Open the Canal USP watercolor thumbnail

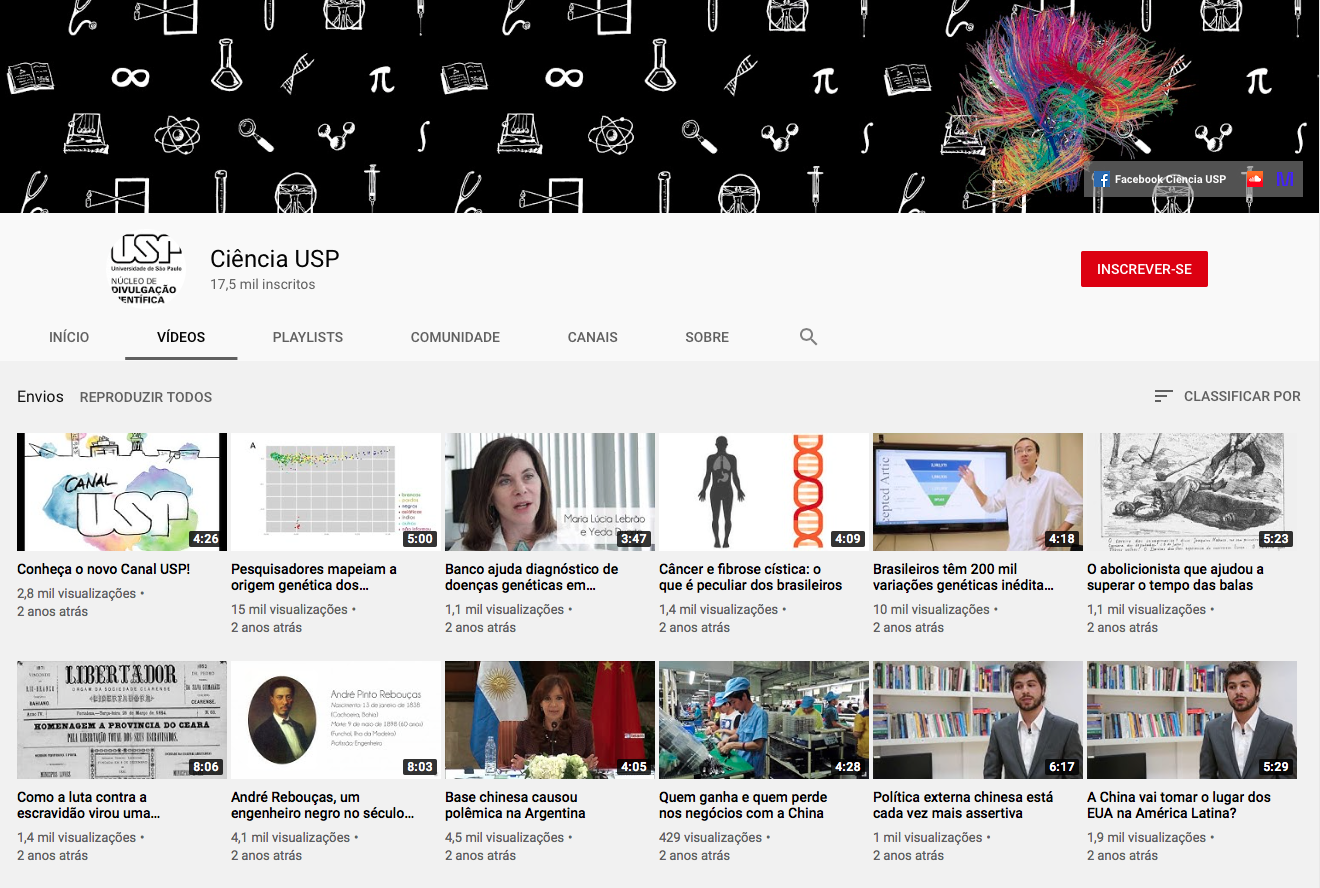pyautogui.click(x=122, y=492)
